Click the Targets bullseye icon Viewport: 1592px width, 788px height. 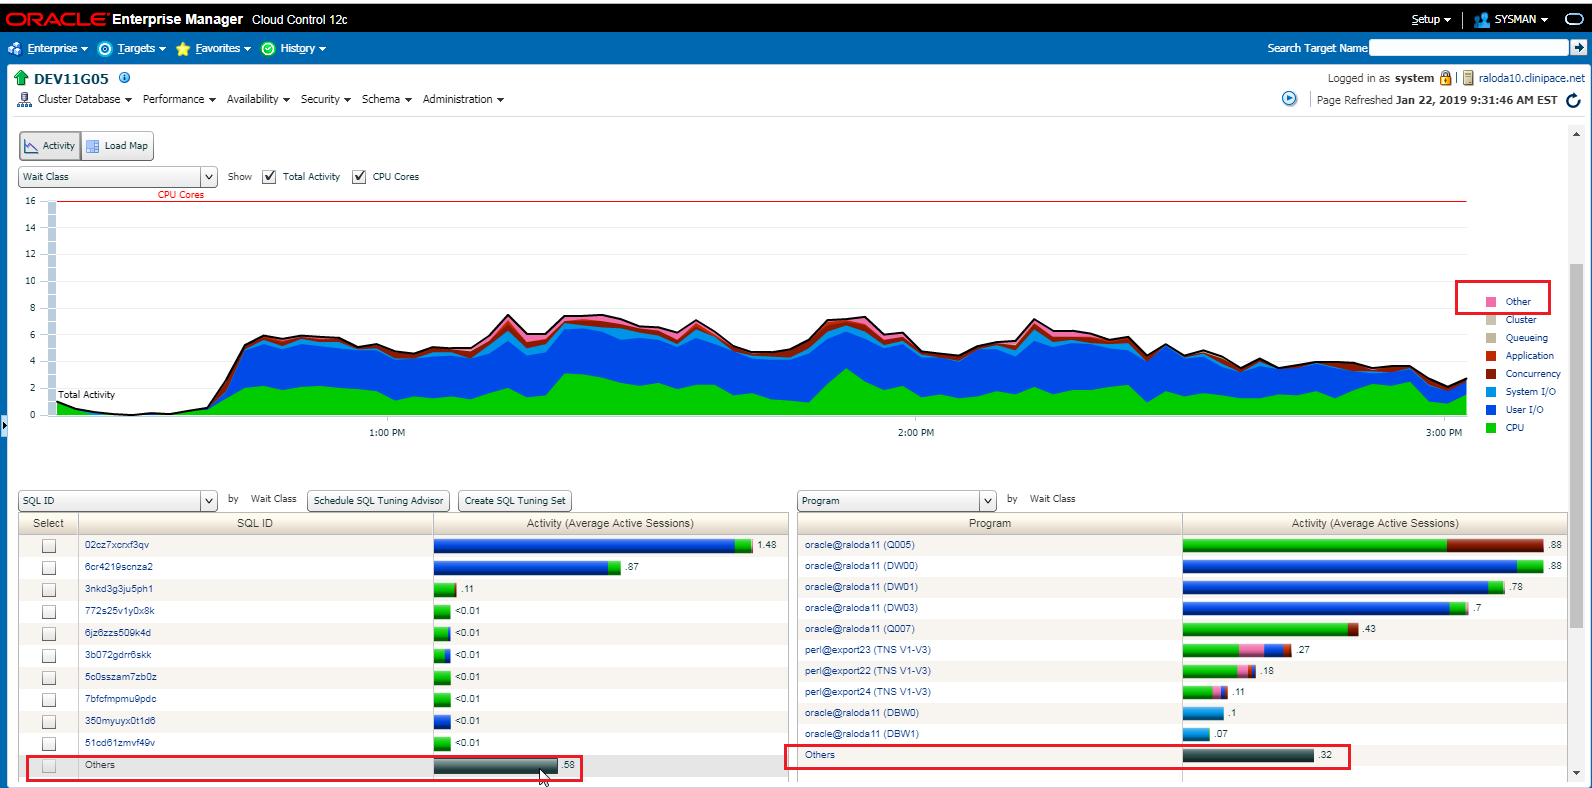pos(105,48)
